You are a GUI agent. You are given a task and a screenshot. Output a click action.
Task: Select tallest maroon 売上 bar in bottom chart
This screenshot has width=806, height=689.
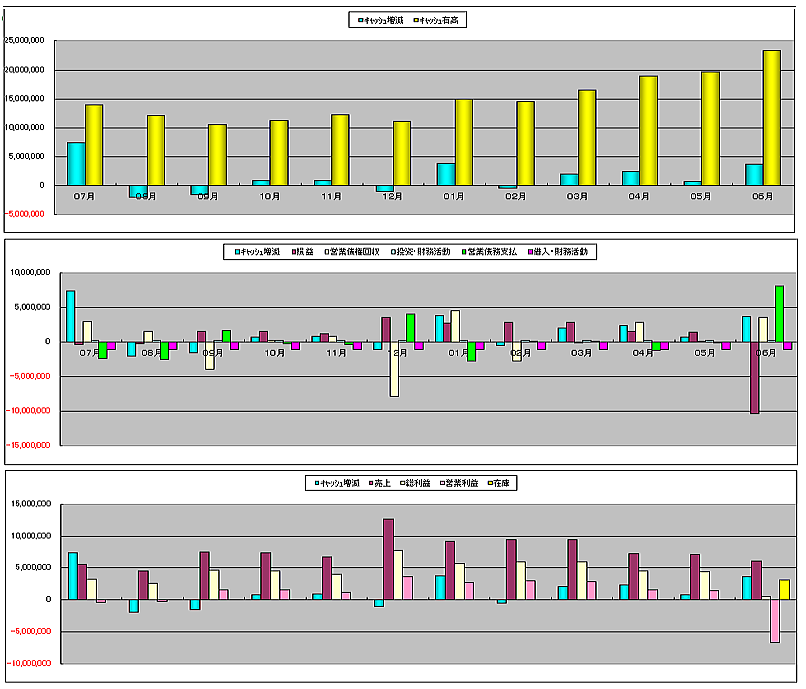coord(388,559)
